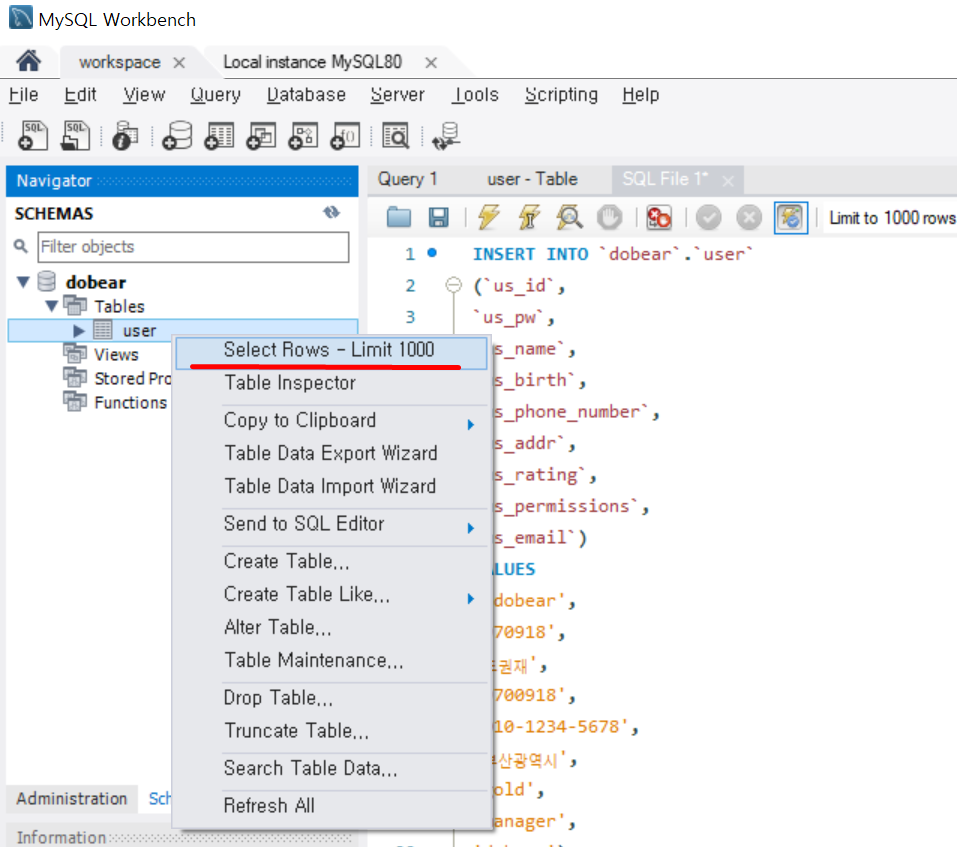Open the Edit menu
Image resolution: width=957 pixels, height=847 pixels.
pos(80,95)
